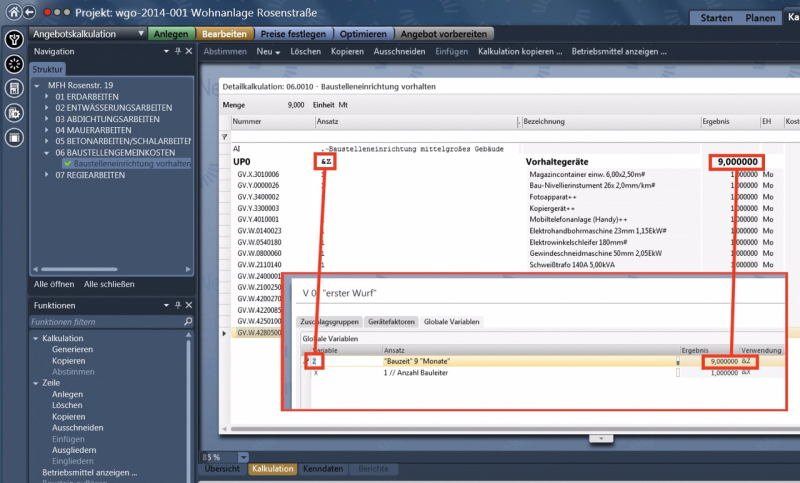This screenshot has width=800, height=483.
Task: Click the Alle schließen link
Action: point(109,284)
